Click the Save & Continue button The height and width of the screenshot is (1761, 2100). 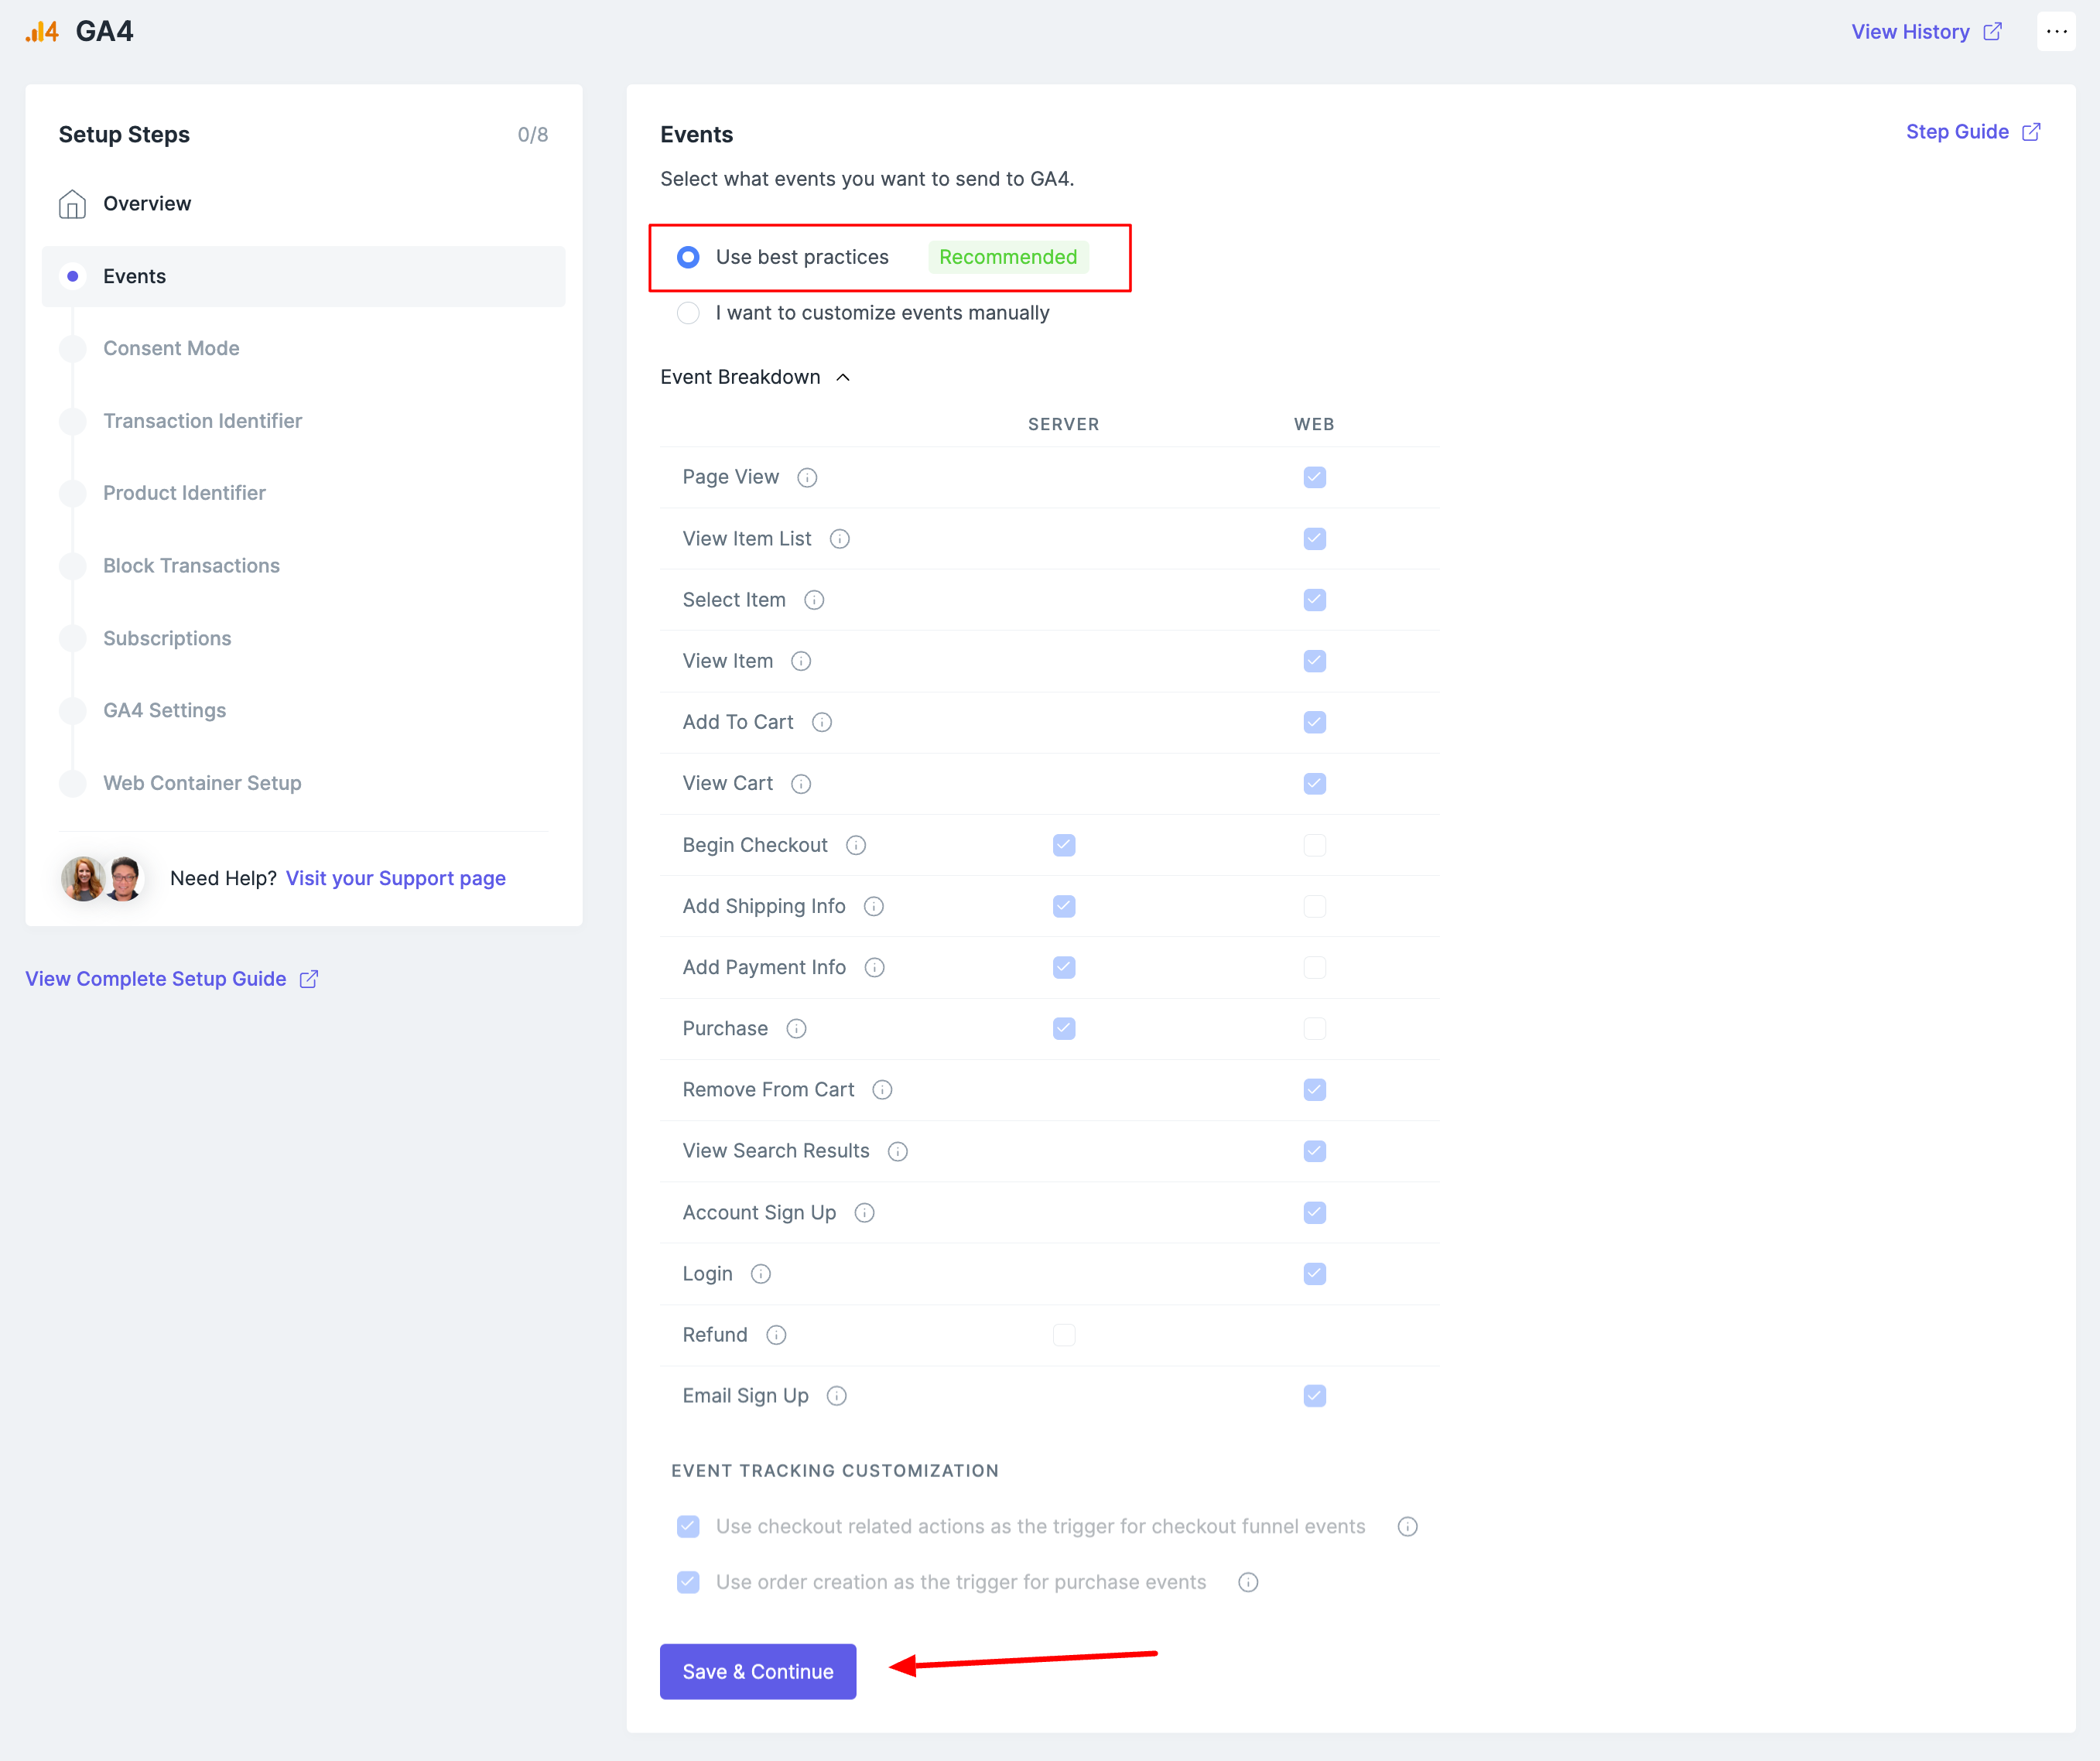point(757,1671)
